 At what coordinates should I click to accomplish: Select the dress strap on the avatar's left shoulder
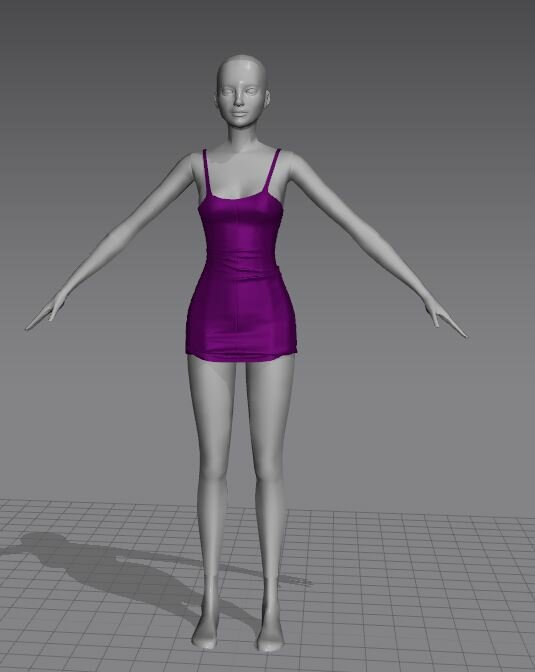point(273,171)
